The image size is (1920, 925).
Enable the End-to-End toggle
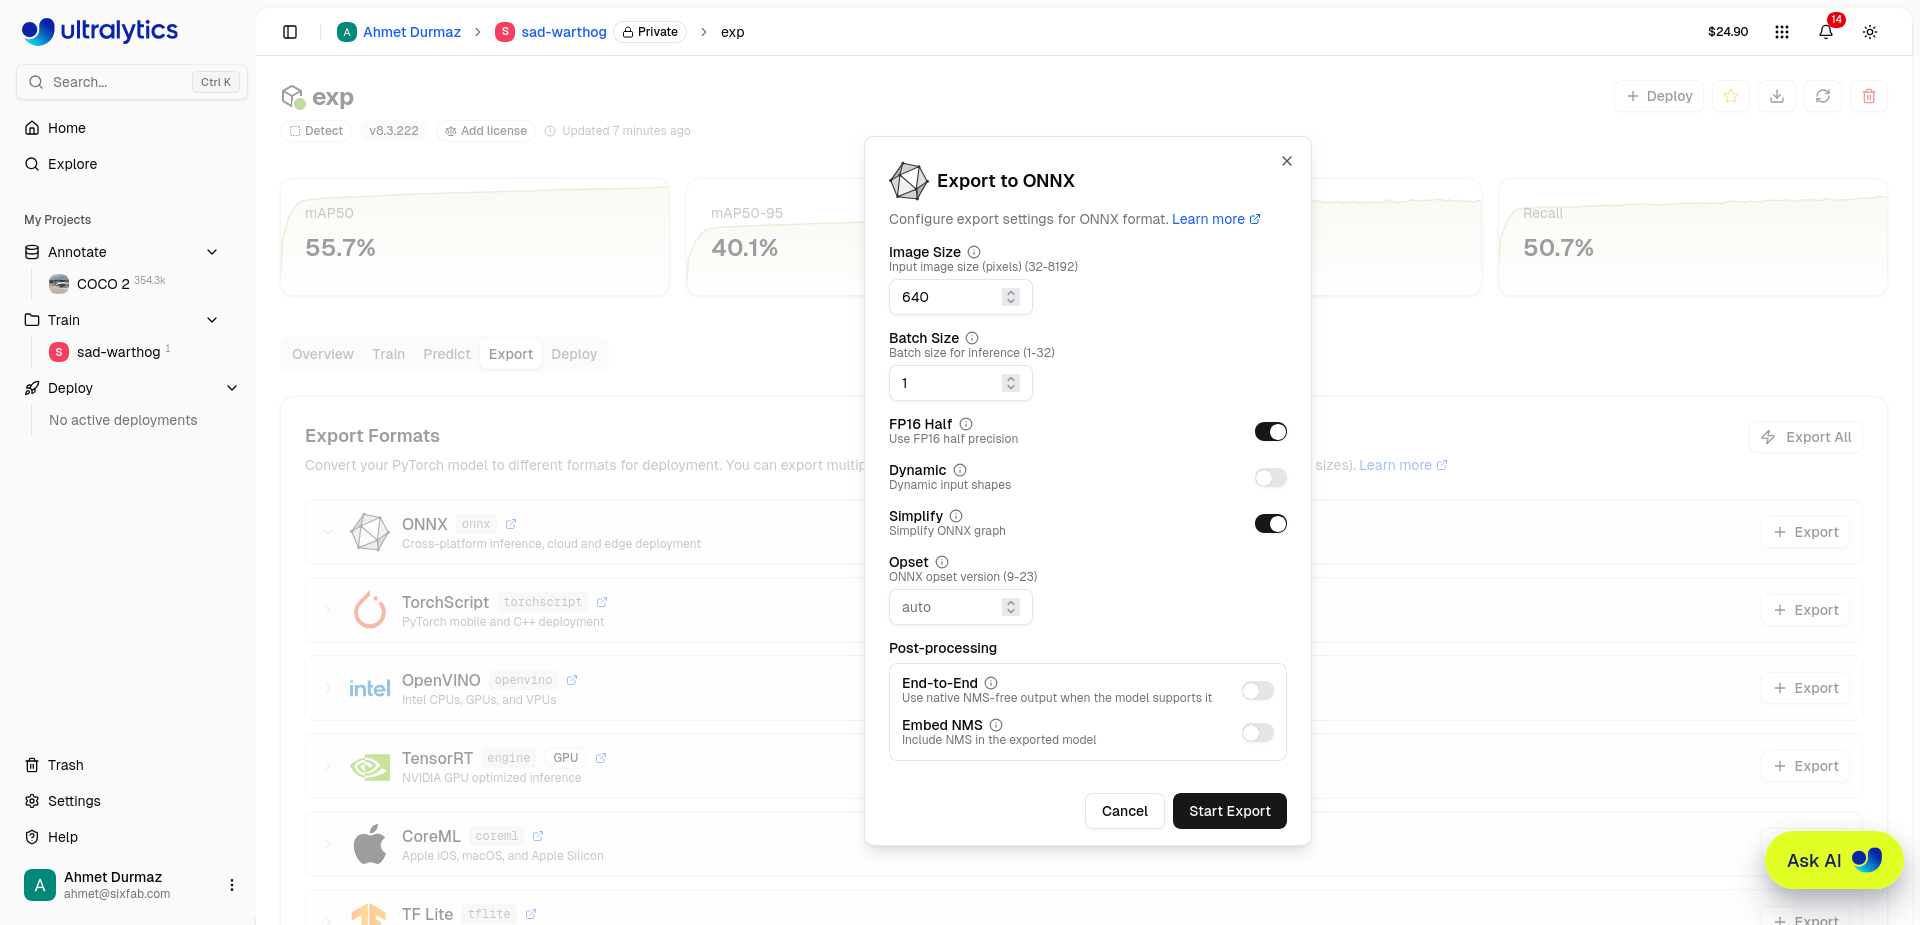pyautogui.click(x=1258, y=691)
